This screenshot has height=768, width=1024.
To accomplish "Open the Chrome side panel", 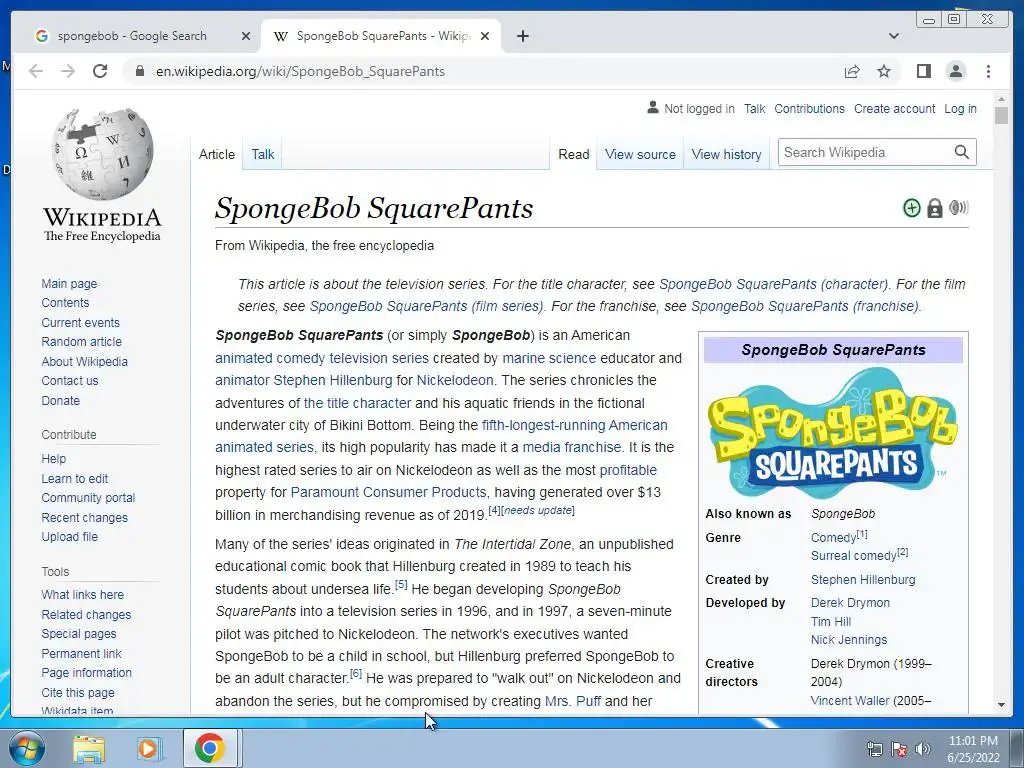I will [x=923, y=71].
